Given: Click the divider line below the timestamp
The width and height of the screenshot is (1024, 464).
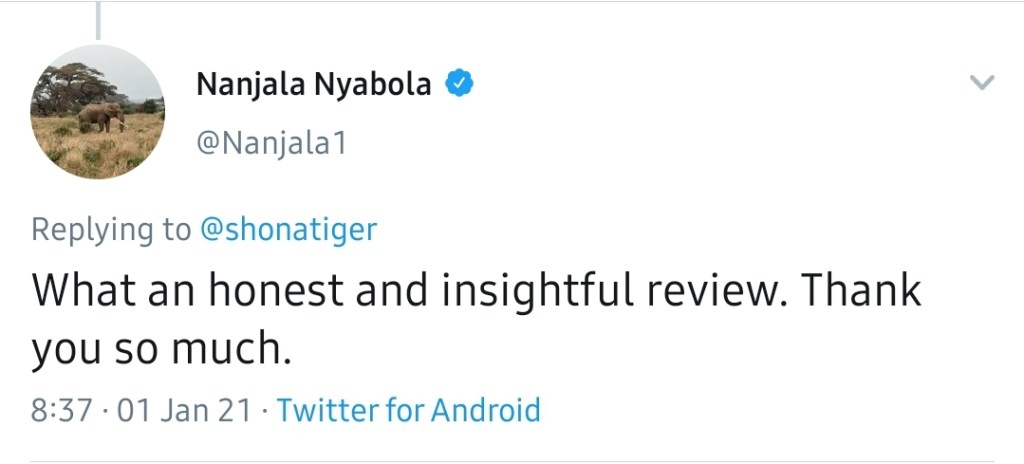Looking at the screenshot, I should click(512, 461).
